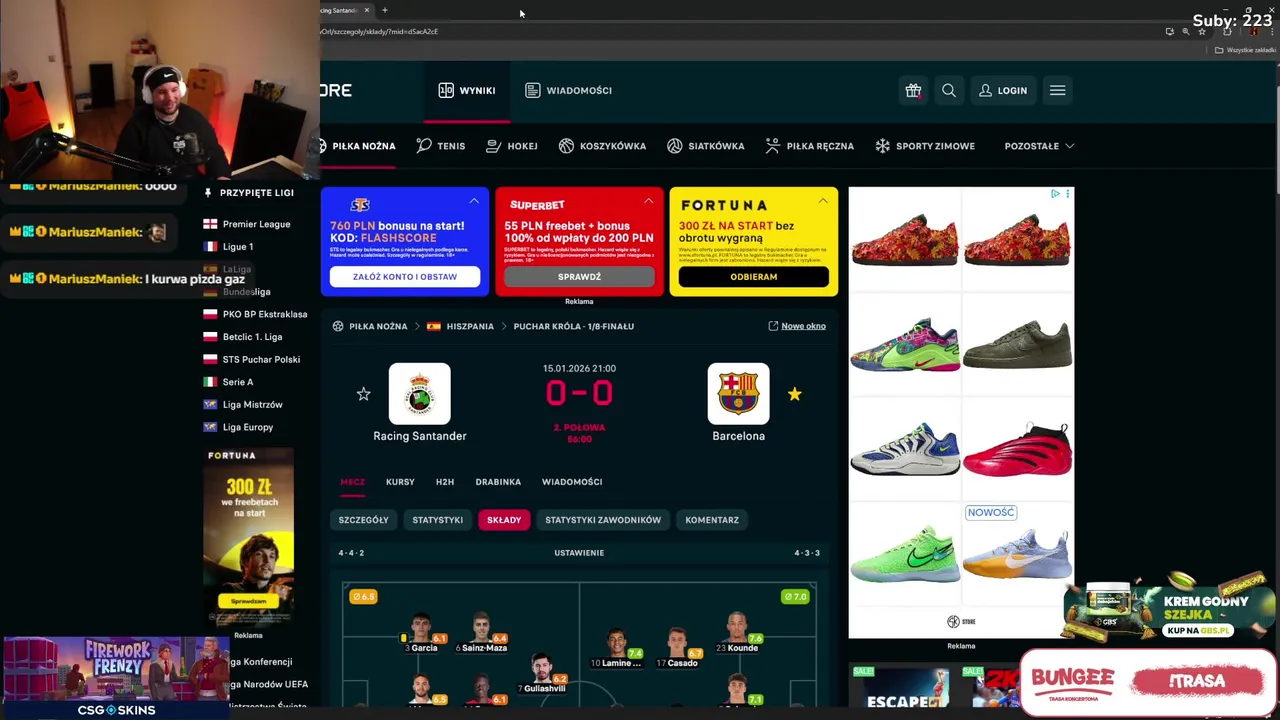
Task: Select the Szczegóły sub-tab
Action: pos(363,520)
